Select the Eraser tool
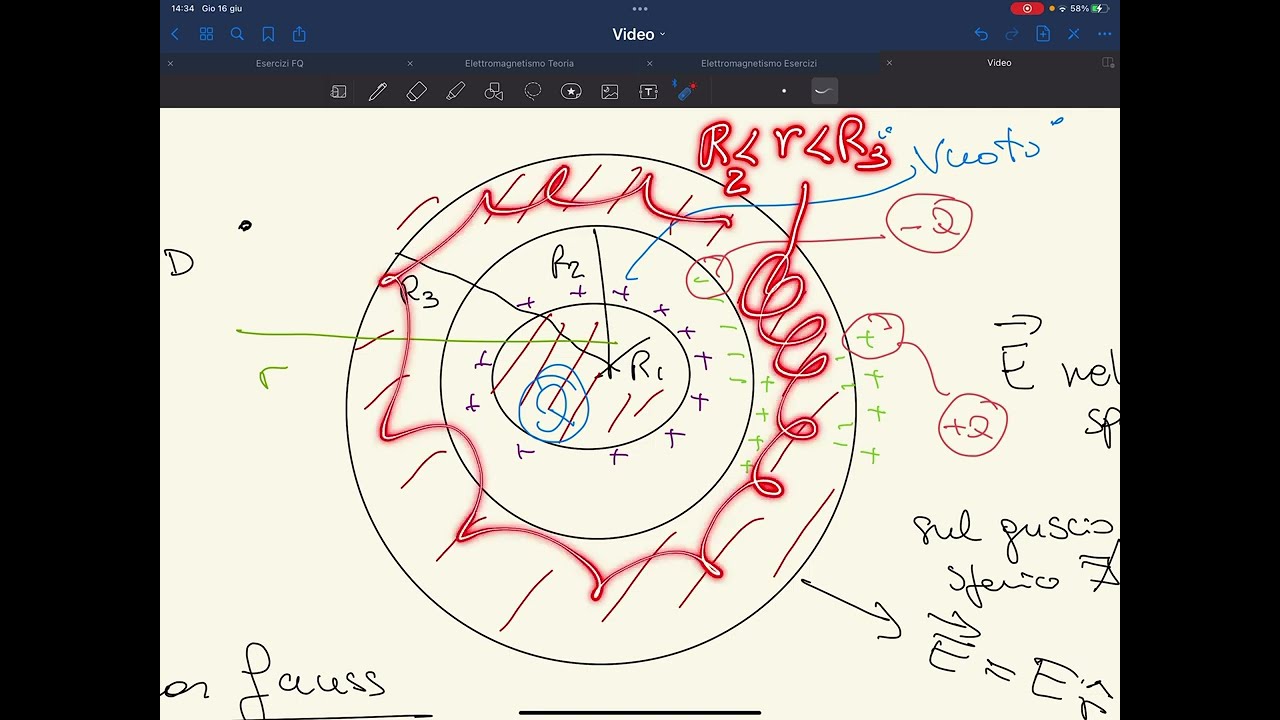This screenshot has height=720, width=1280. point(416,92)
